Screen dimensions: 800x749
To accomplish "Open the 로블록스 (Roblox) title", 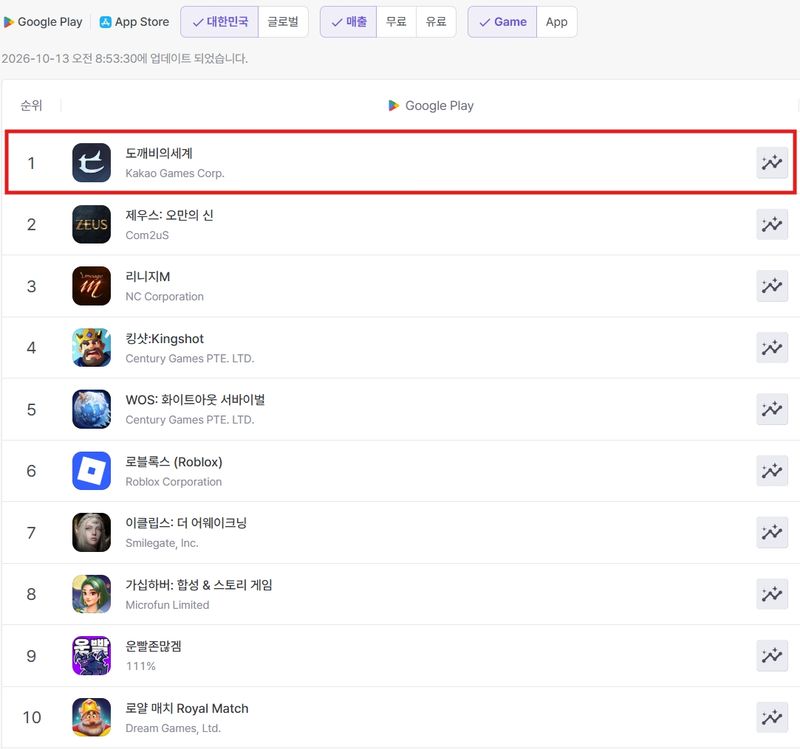I will [174, 462].
